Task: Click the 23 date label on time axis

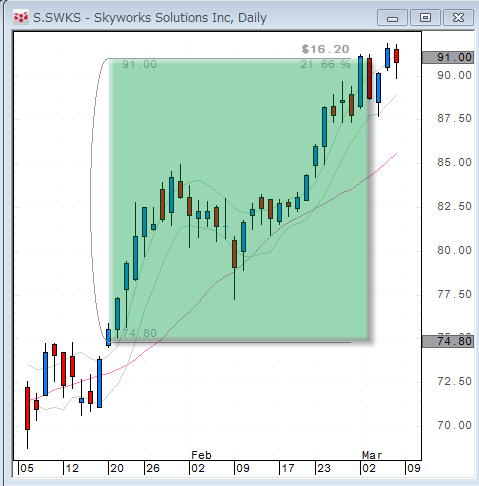Action: (x=324, y=468)
